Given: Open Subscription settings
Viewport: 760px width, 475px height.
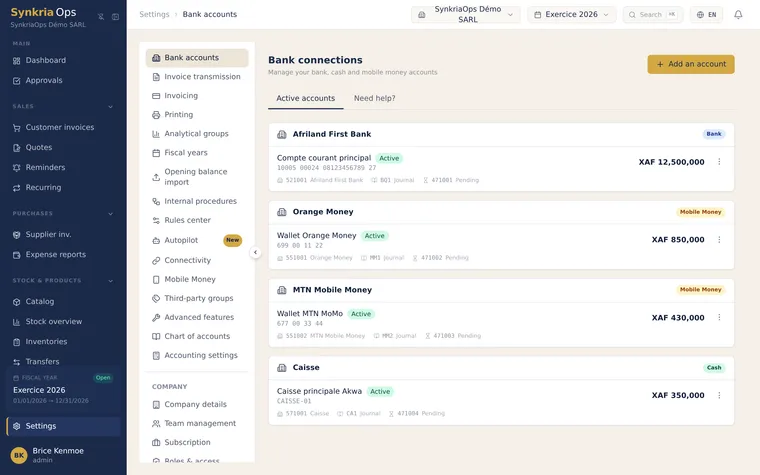Looking at the screenshot, I should [197, 443].
